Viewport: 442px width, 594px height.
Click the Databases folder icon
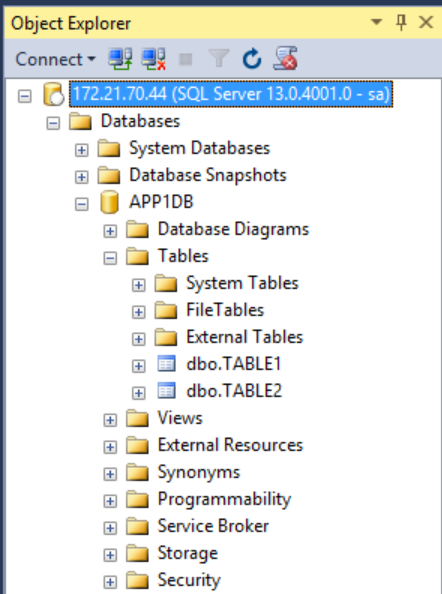80,121
